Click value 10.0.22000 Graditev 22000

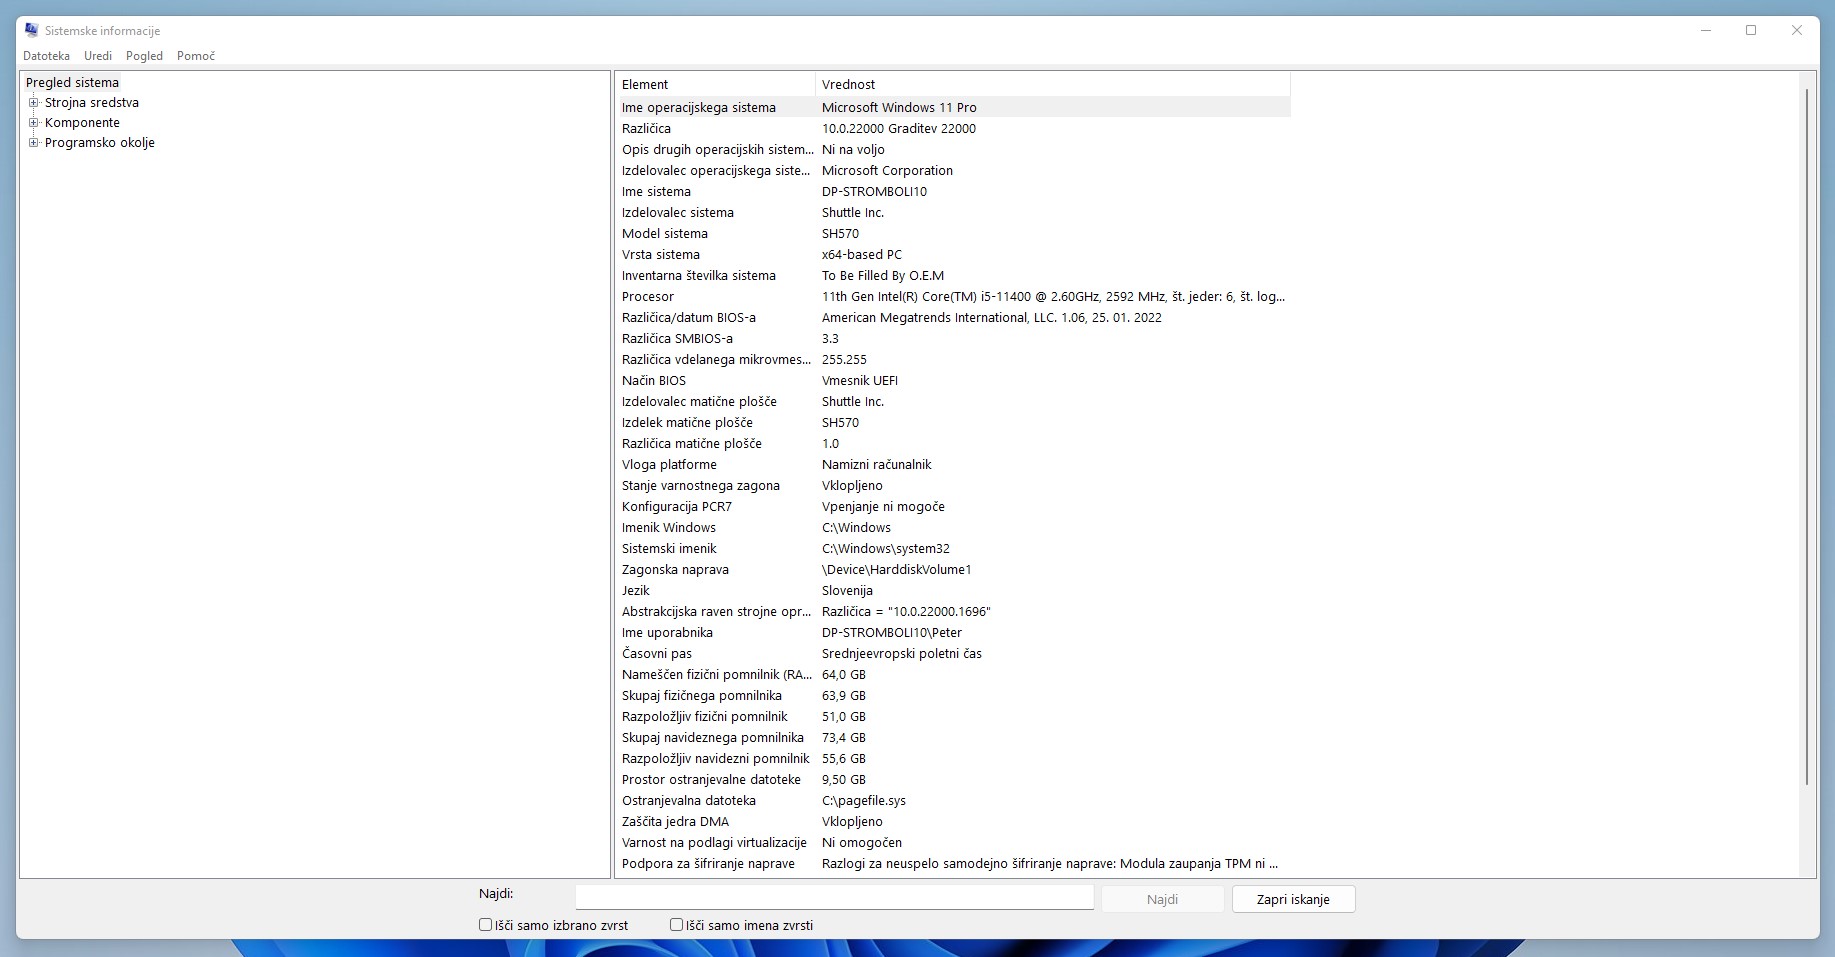pos(899,128)
